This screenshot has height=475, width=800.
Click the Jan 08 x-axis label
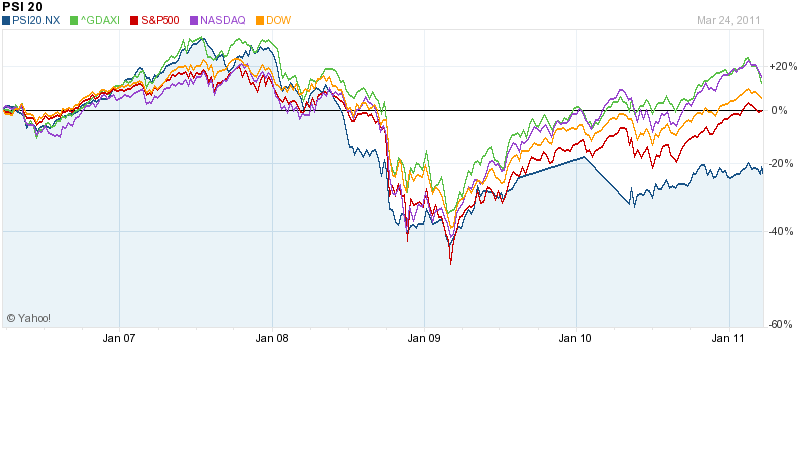point(272,338)
